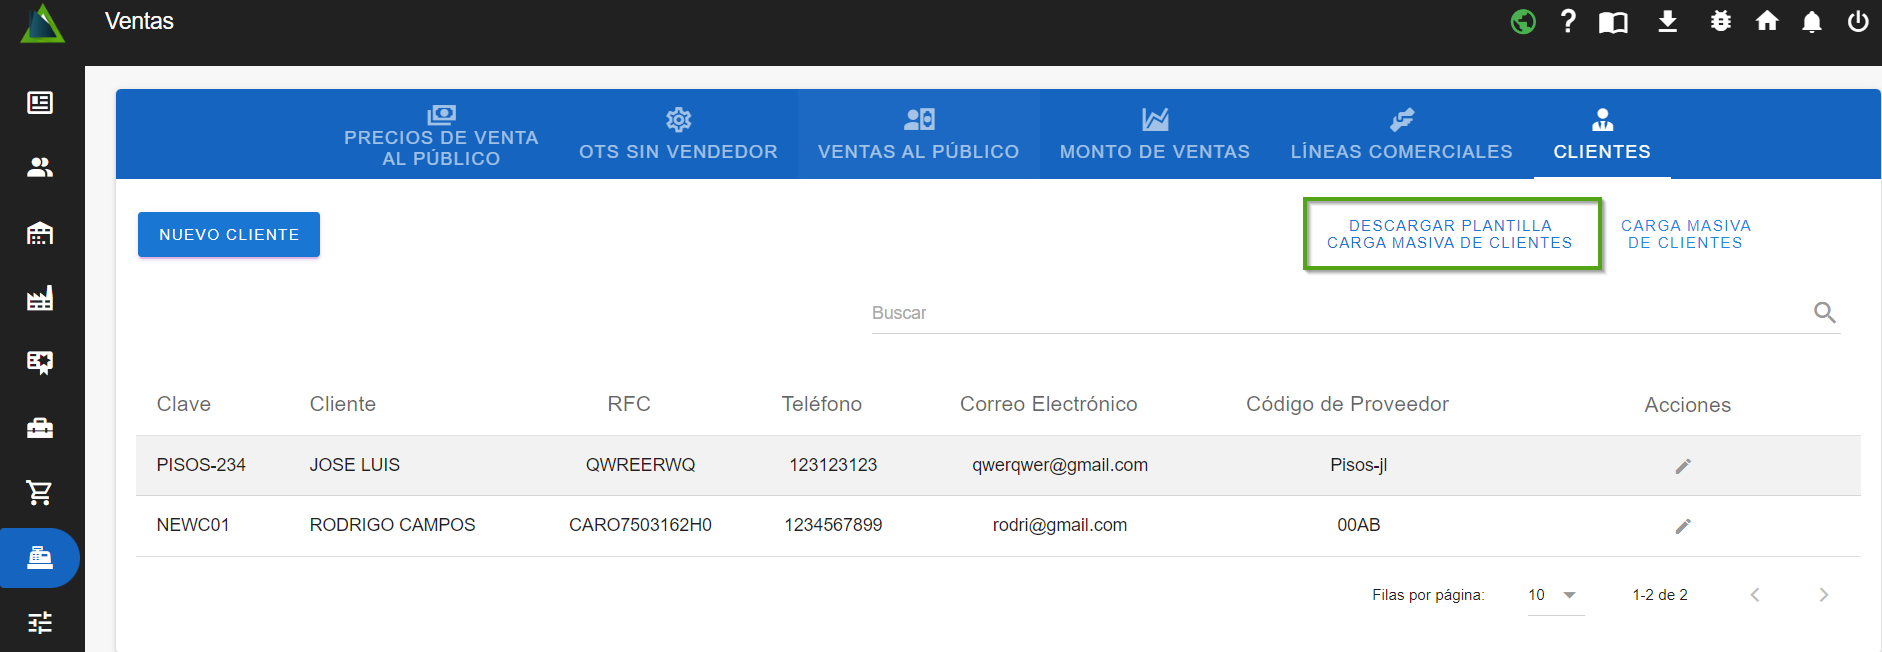The height and width of the screenshot is (652, 1882).
Task: Go to home via house icon
Action: point(1767,21)
